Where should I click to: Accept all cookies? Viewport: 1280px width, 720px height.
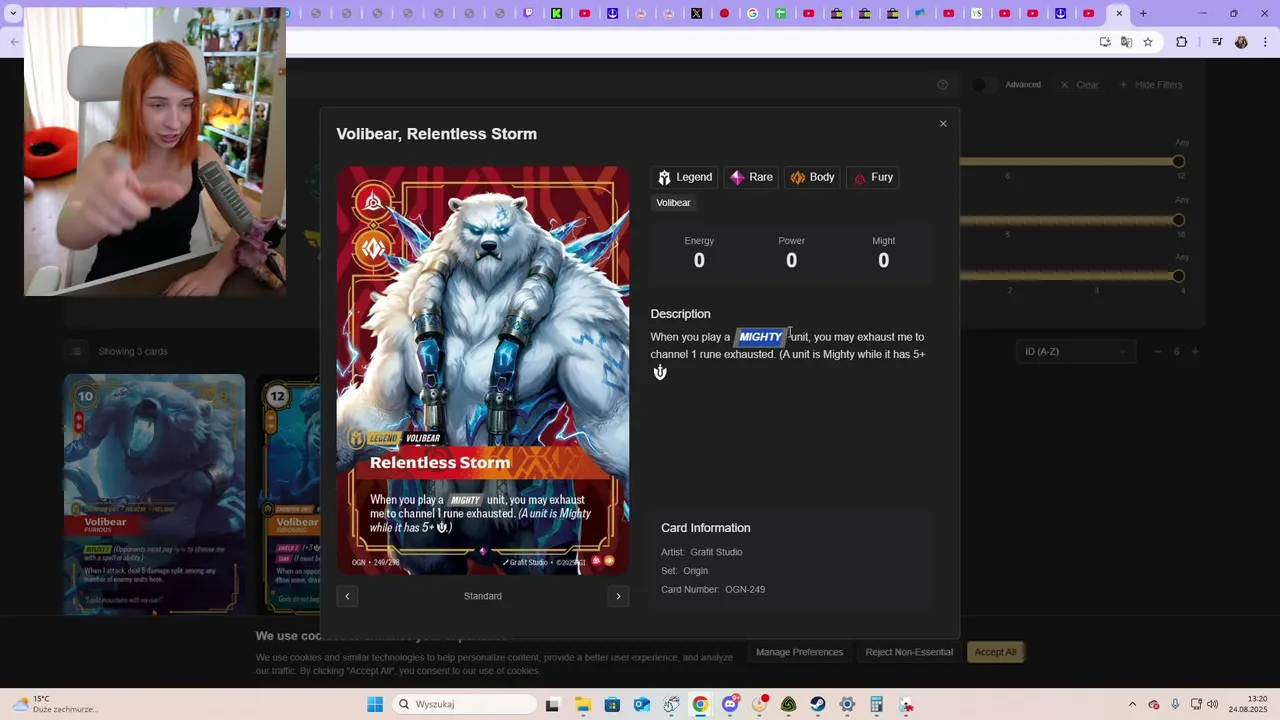tap(995, 652)
